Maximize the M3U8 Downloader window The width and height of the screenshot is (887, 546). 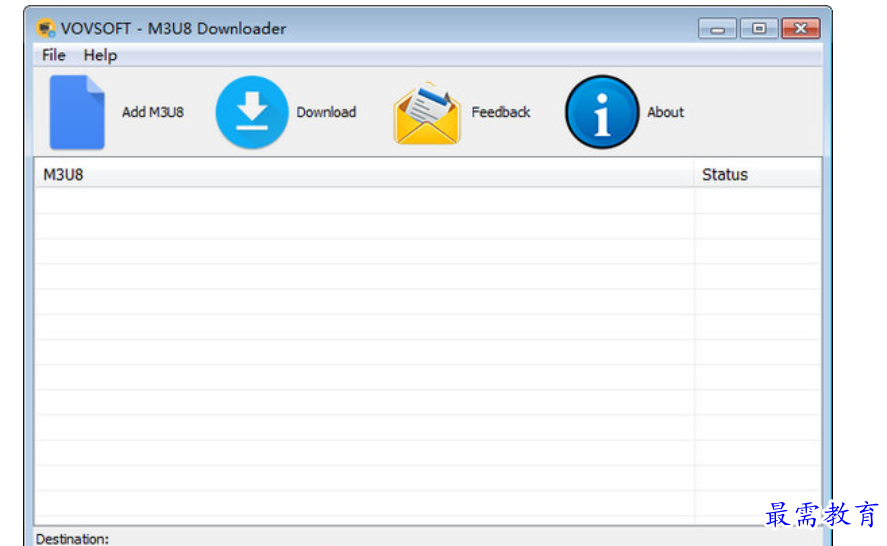759,28
